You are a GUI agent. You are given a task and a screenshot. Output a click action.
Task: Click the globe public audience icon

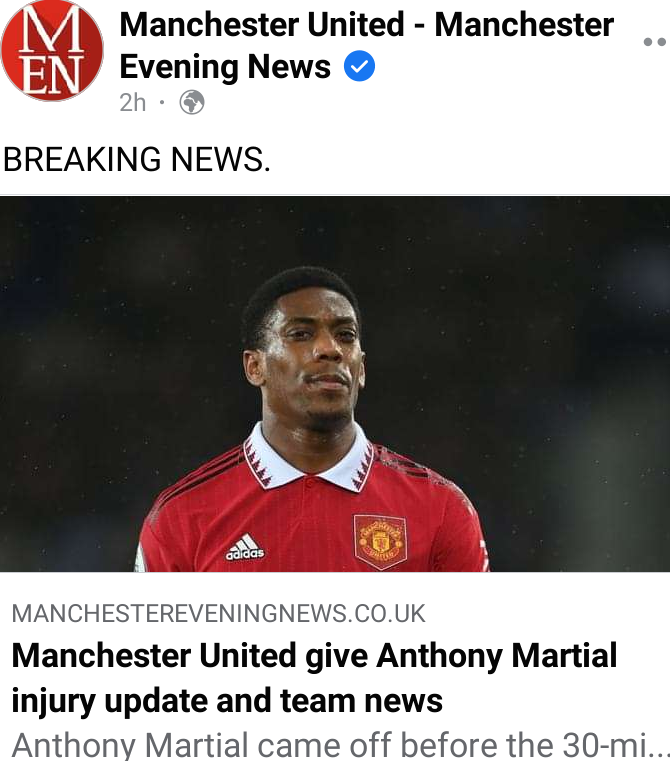click(x=192, y=102)
